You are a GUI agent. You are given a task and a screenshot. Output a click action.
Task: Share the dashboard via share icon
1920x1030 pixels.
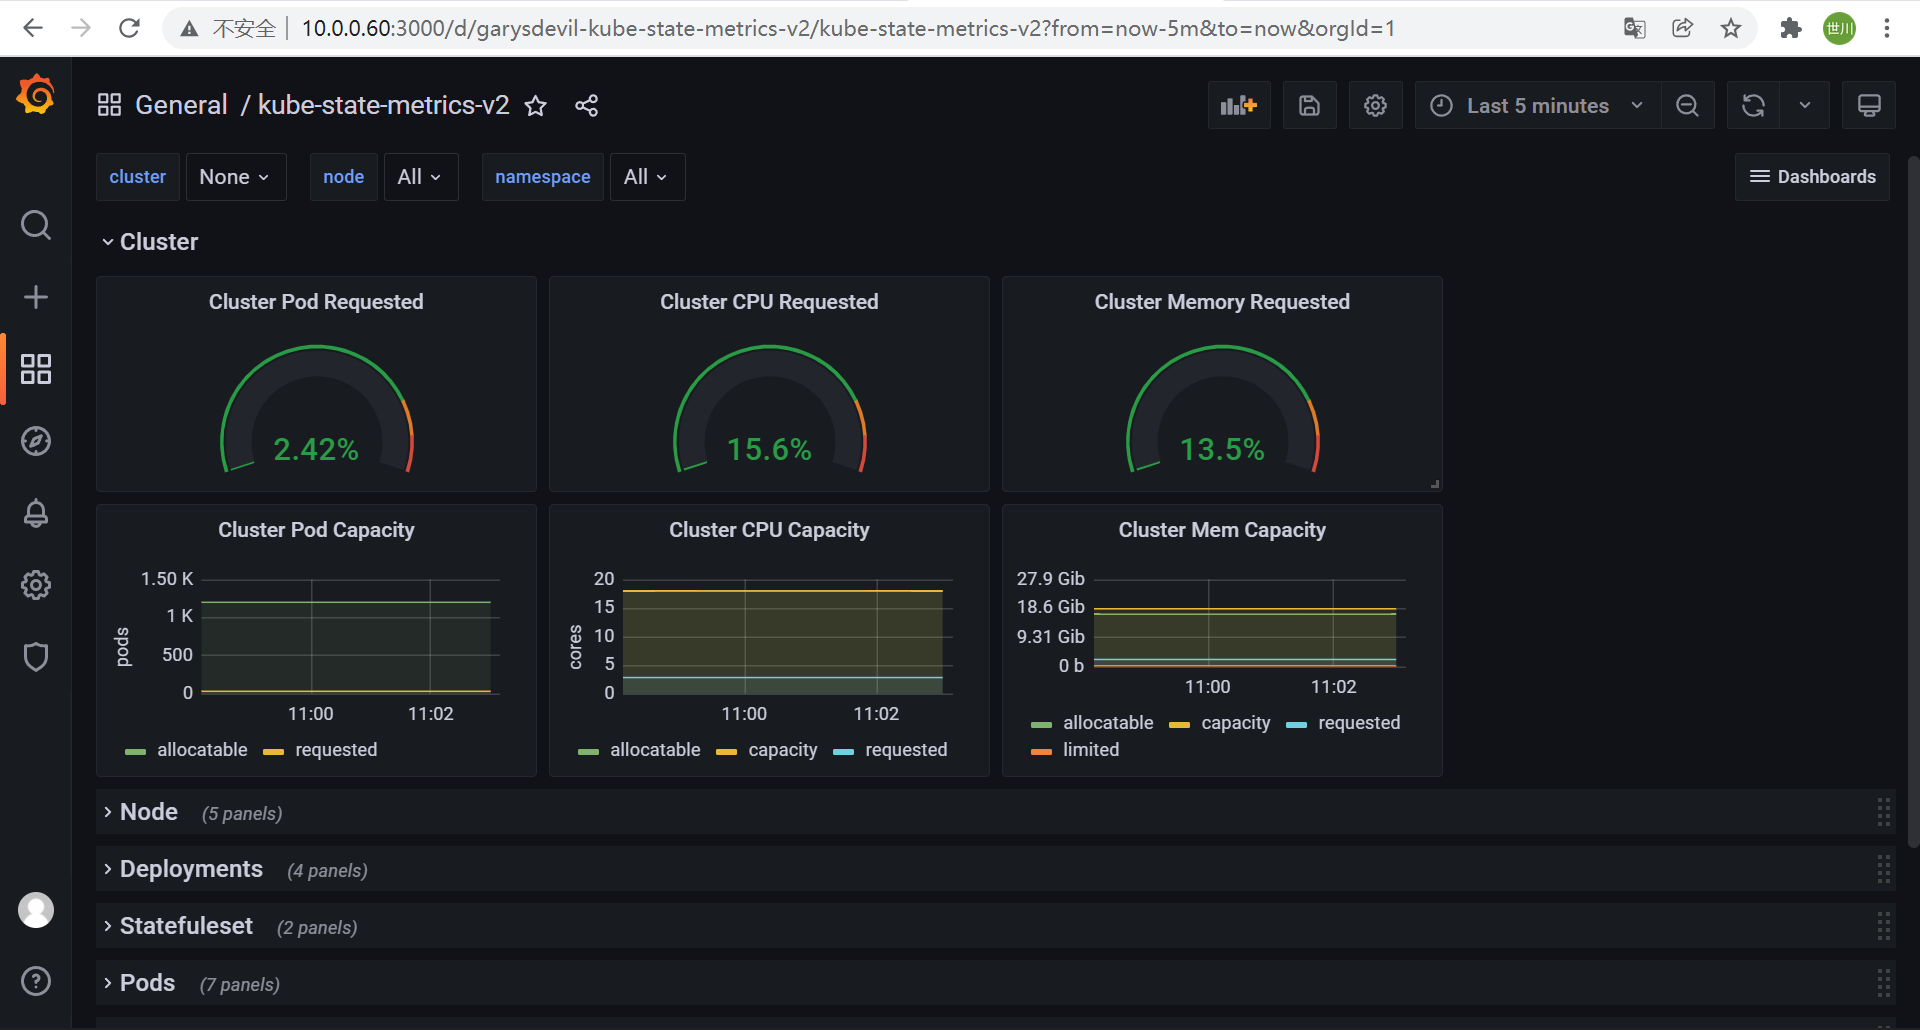(x=587, y=105)
